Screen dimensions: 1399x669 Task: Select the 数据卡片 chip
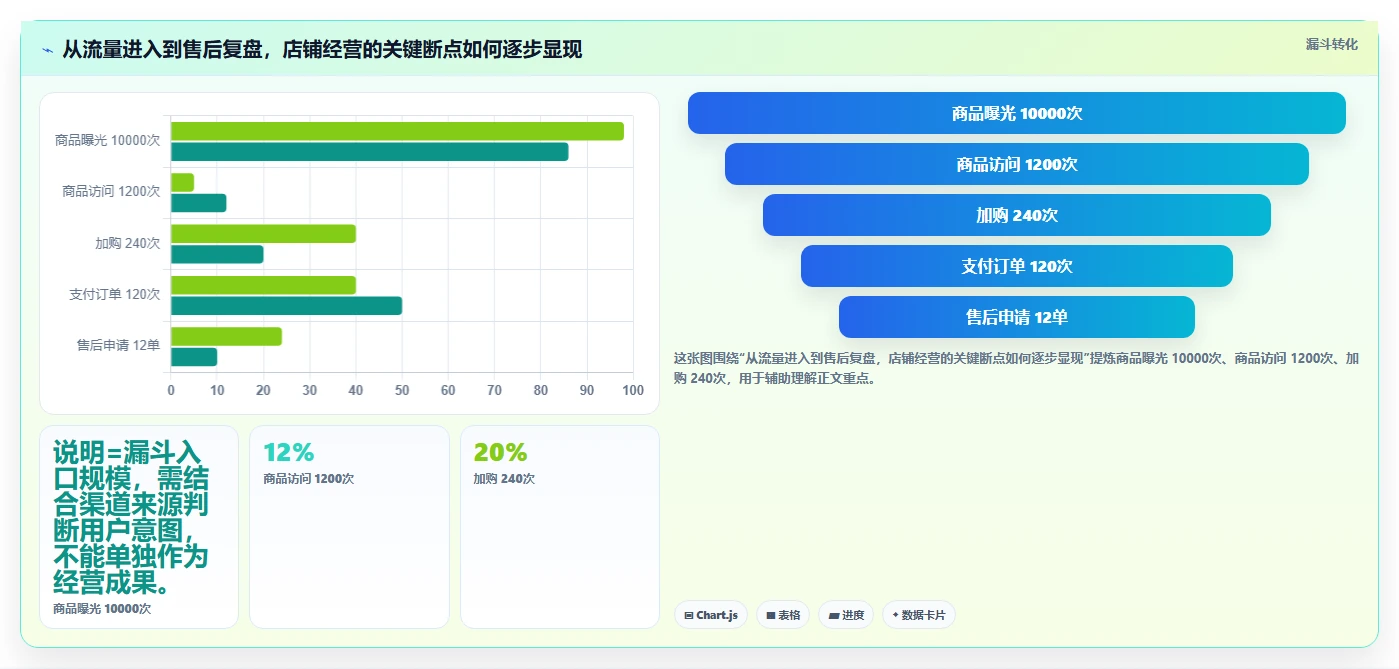point(918,615)
